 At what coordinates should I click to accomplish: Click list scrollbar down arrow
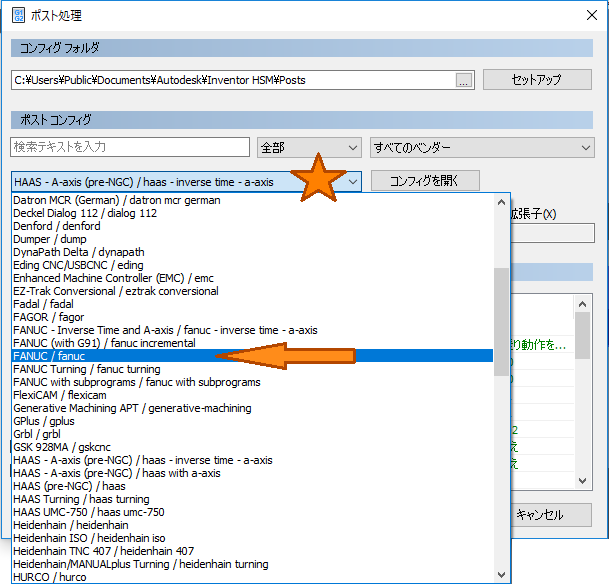pos(501,574)
